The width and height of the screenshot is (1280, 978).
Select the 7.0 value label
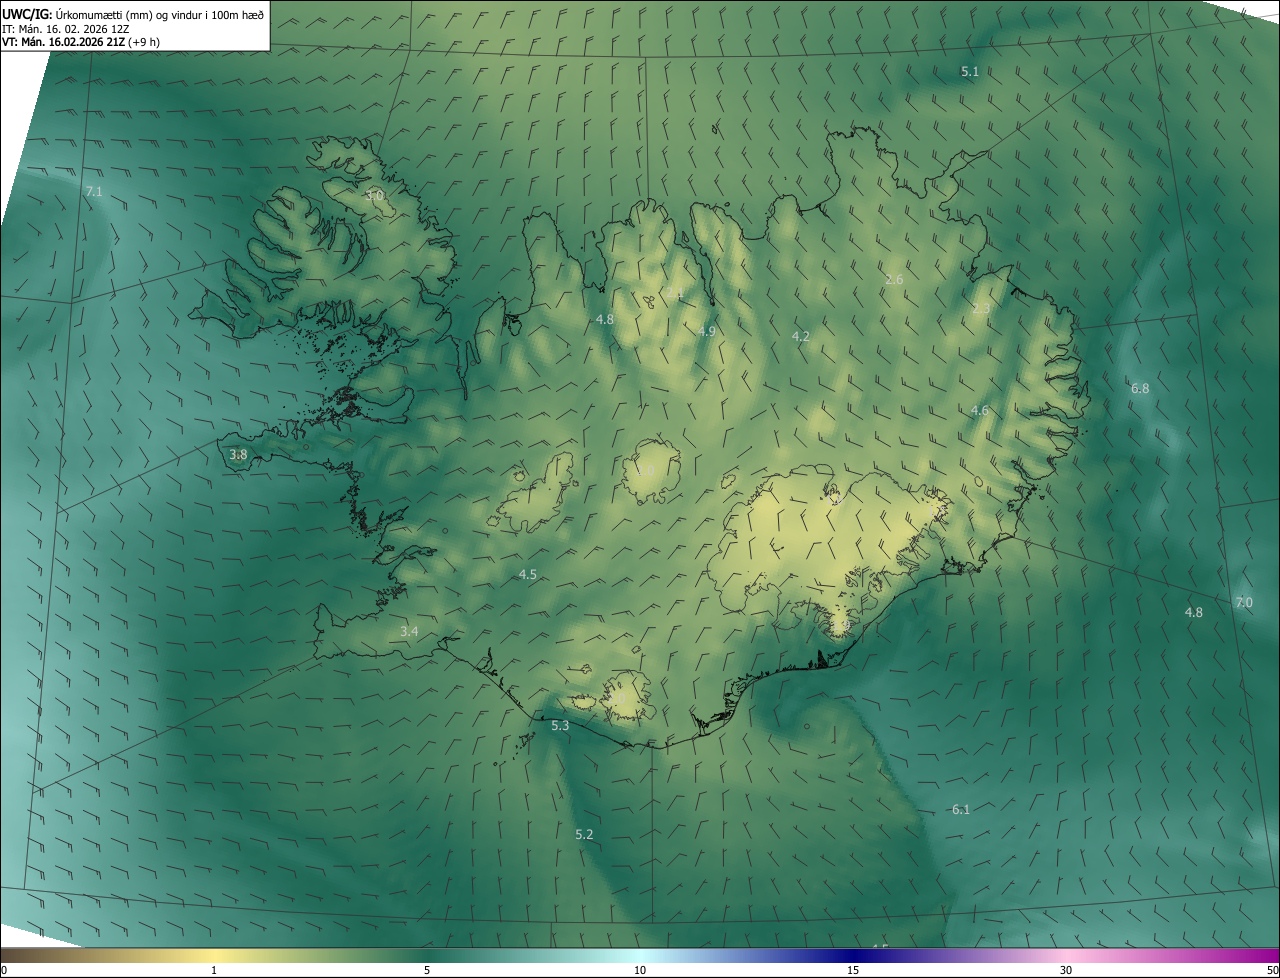click(x=1244, y=603)
